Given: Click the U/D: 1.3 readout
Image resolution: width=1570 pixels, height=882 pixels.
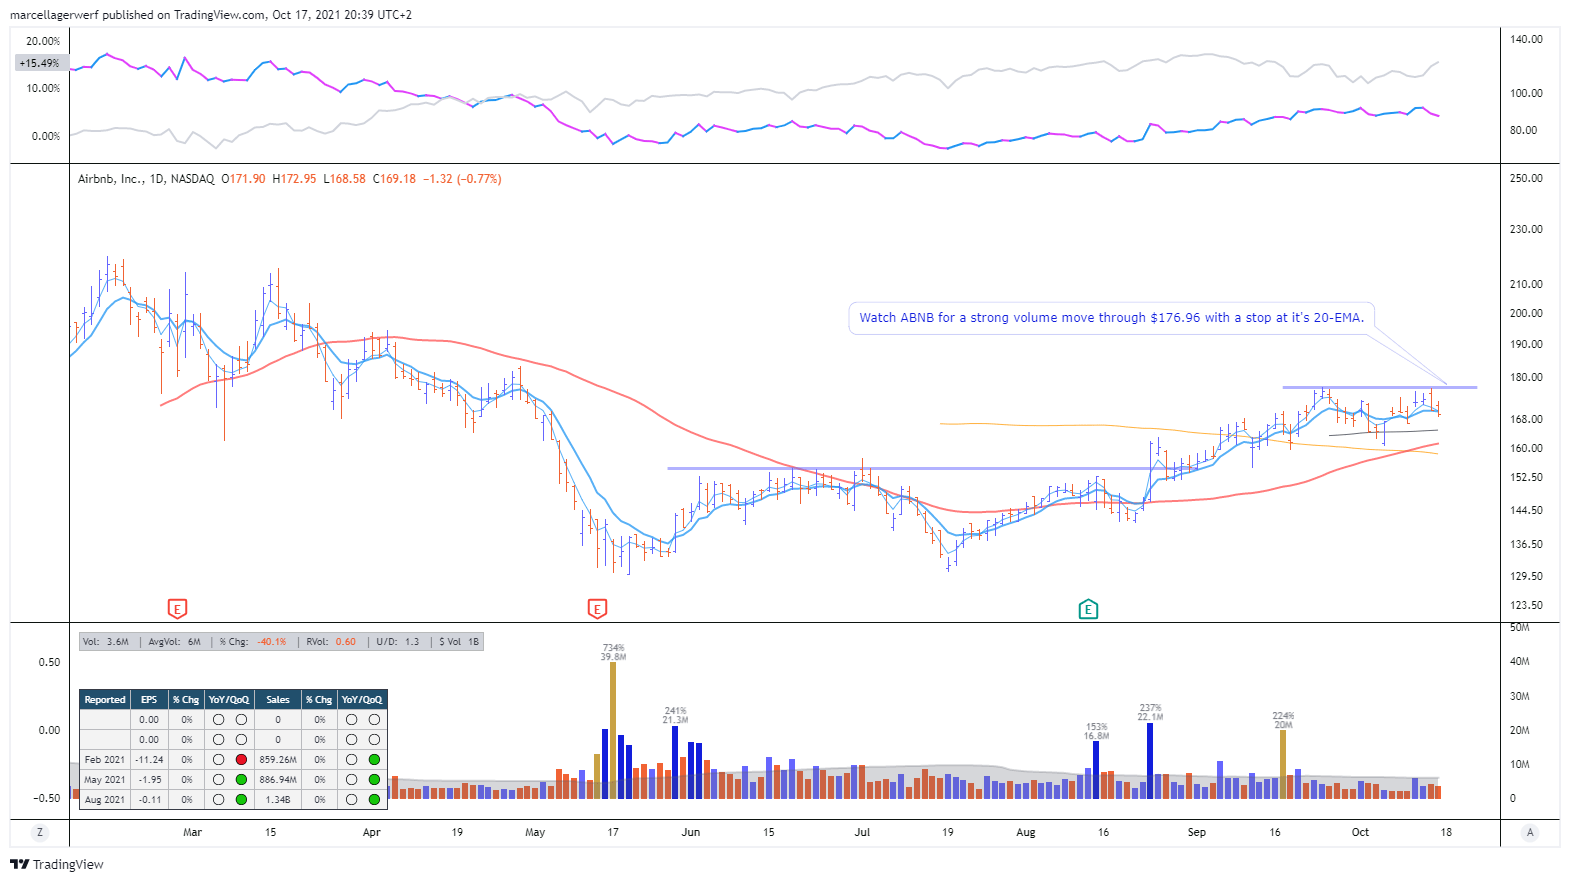Looking at the screenshot, I should pyautogui.click(x=398, y=642).
